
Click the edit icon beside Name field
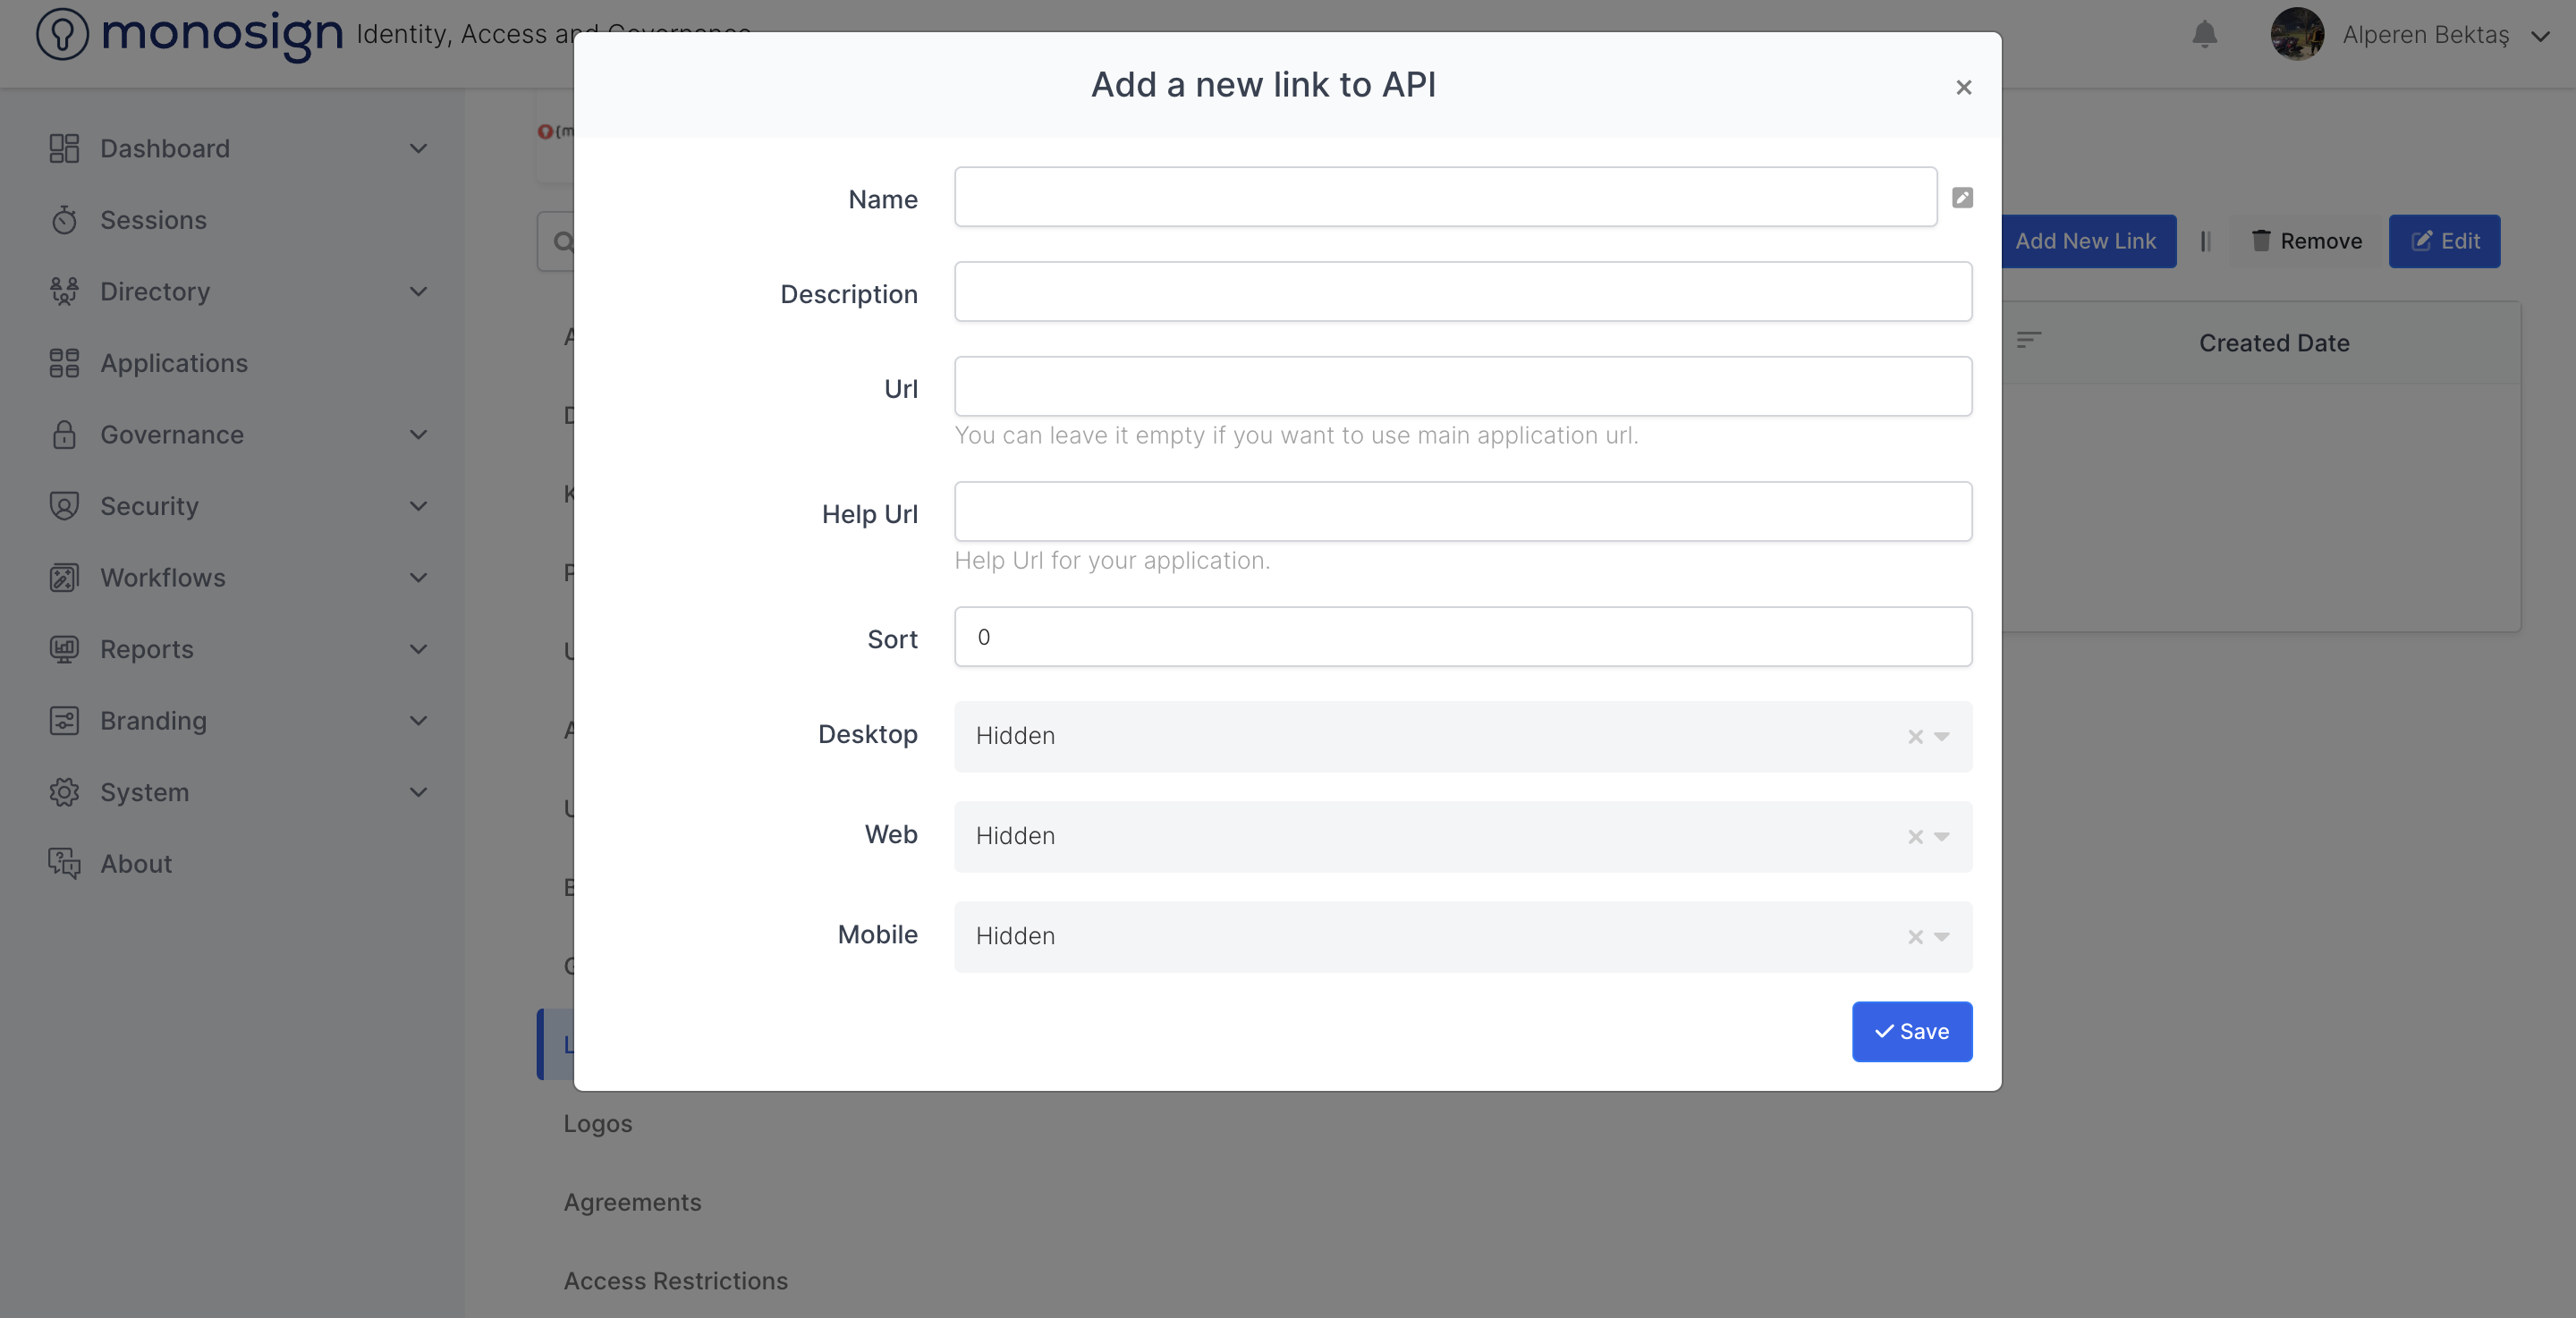[1962, 197]
